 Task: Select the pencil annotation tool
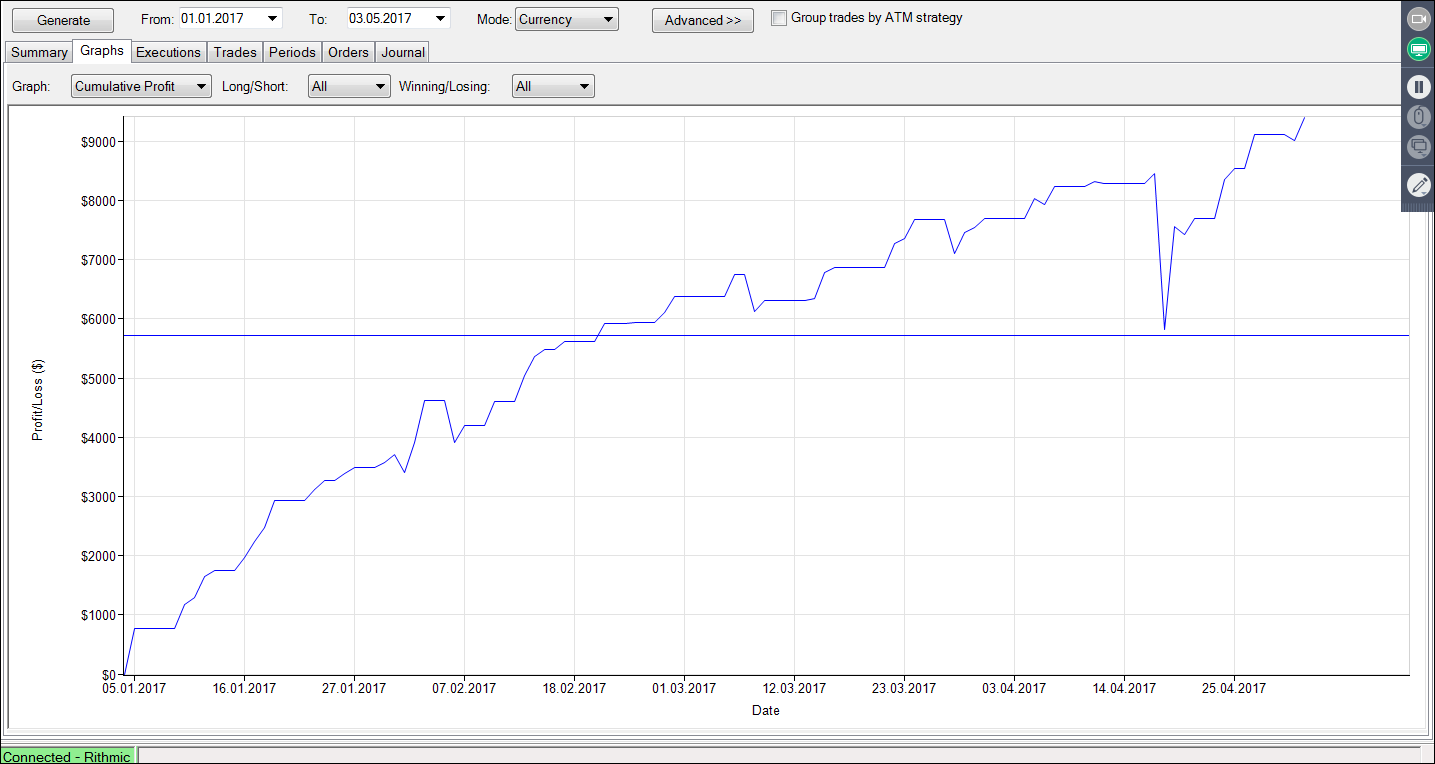(x=1418, y=185)
